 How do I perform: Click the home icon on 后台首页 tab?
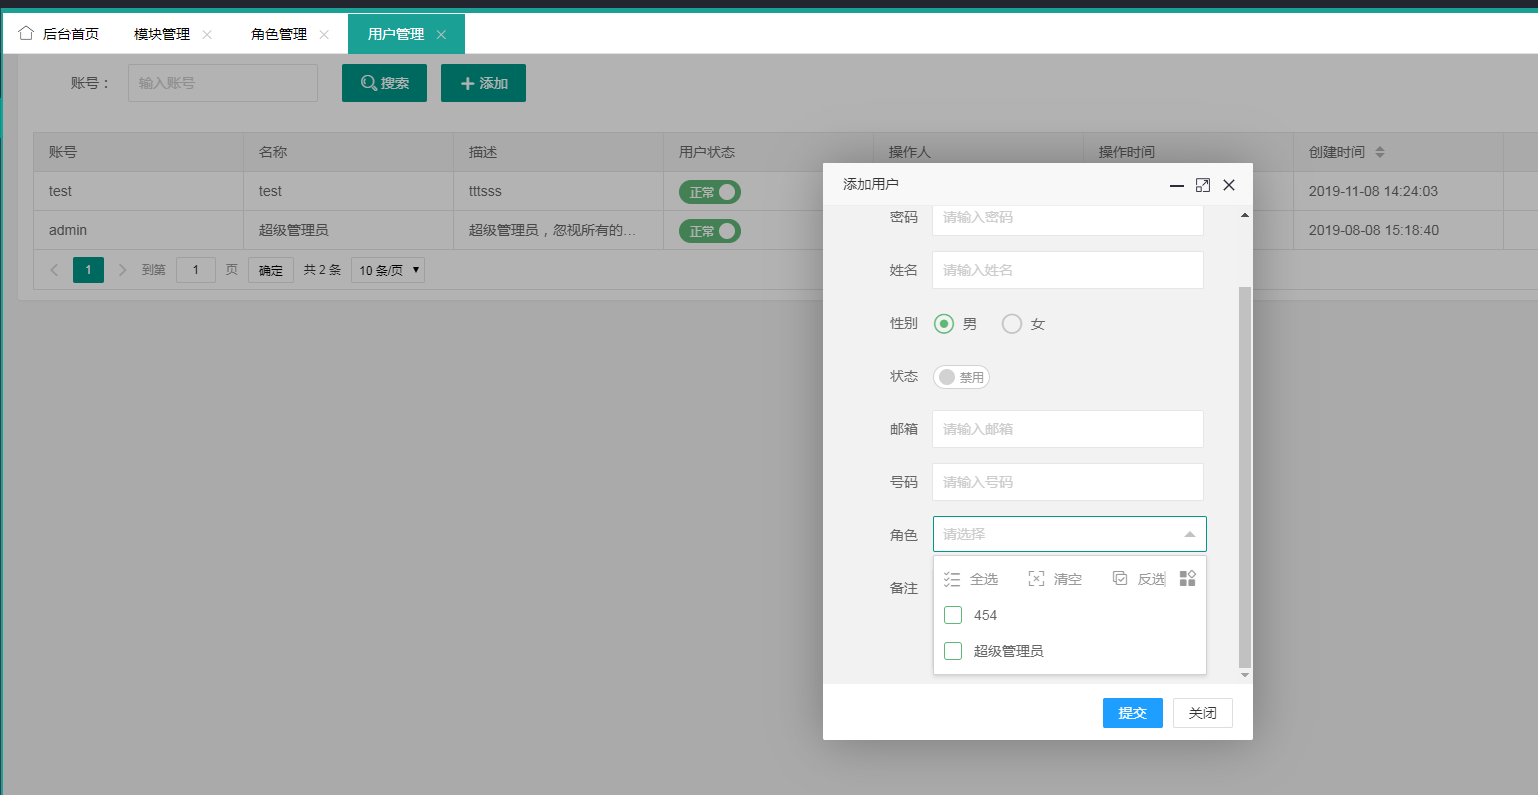tap(26, 33)
